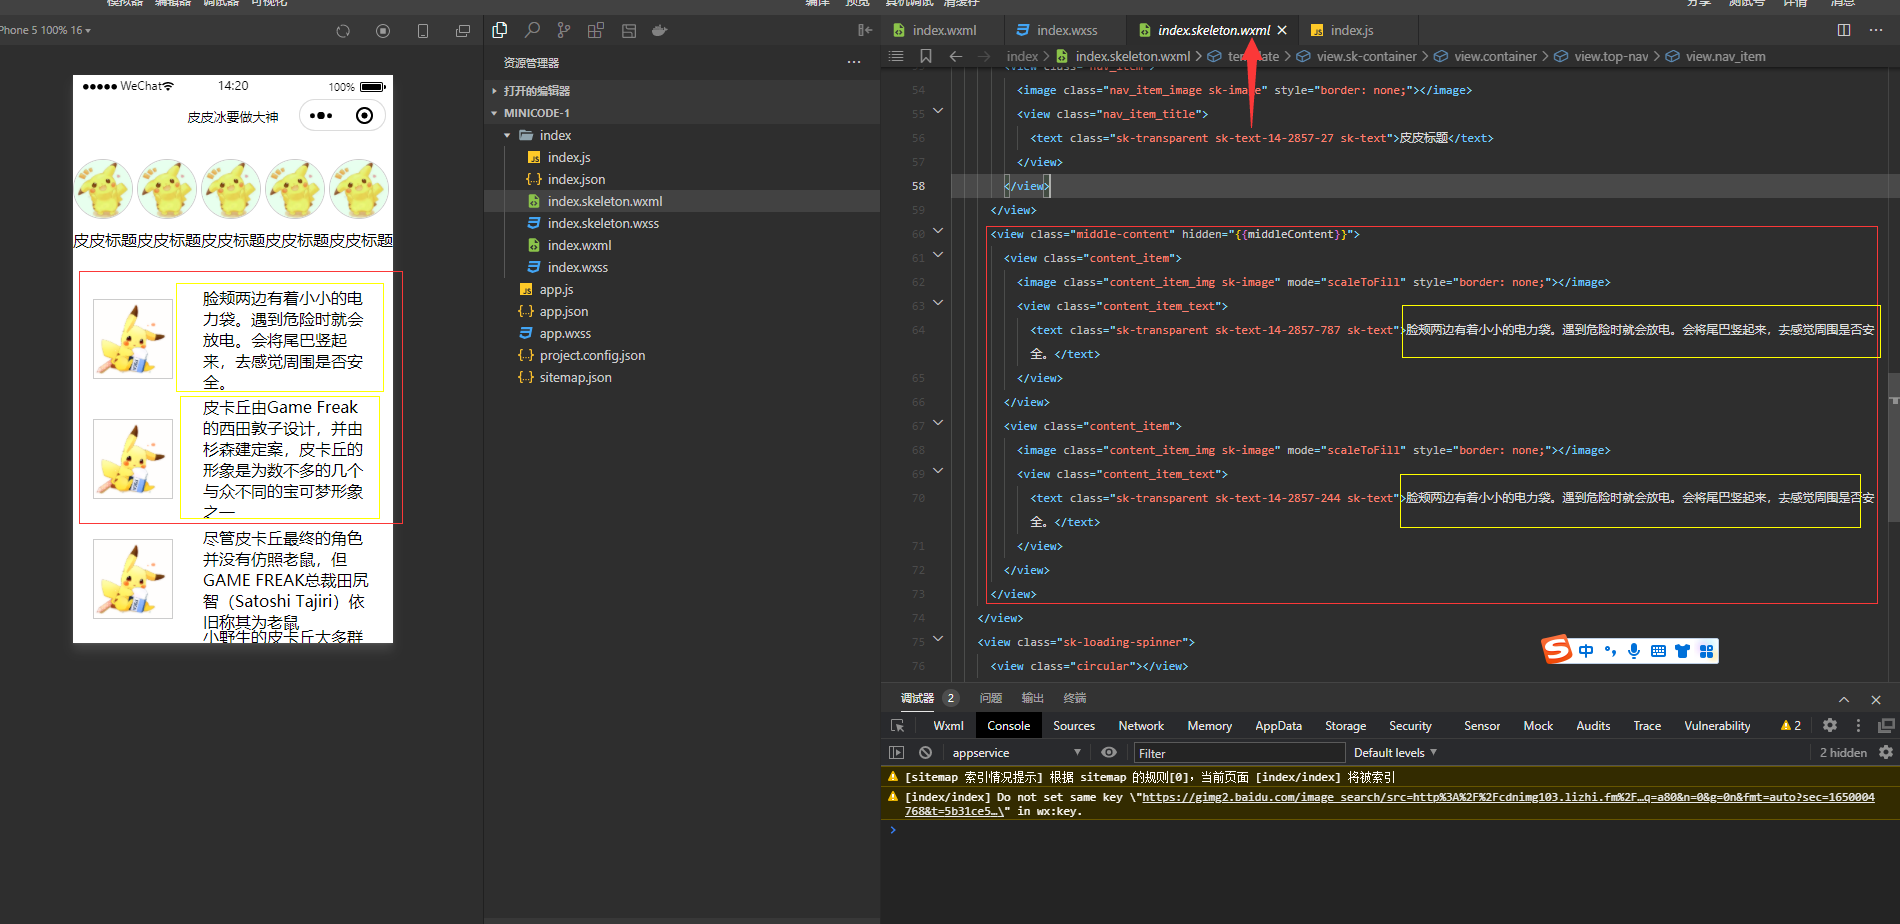Open DevTools vertical dots menu
The image size is (1900, 924).
pos(1859,726)
